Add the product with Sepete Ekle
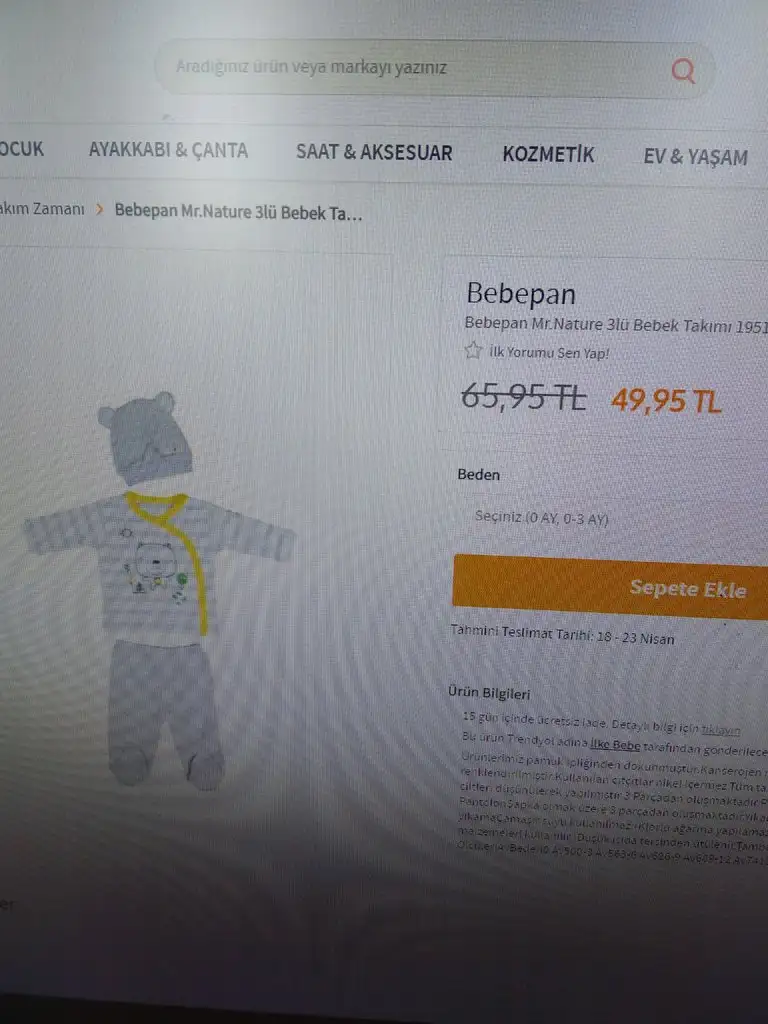The height and width of the screenshot is (1024, 768). click(610, 587)
